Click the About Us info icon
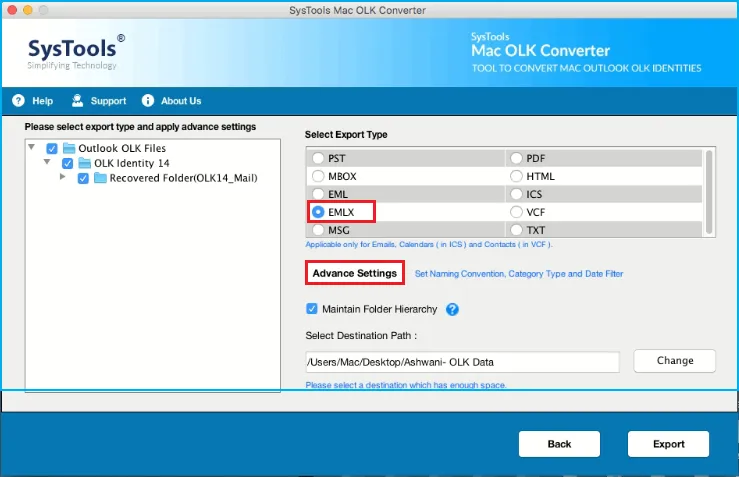 click(148, 100)
